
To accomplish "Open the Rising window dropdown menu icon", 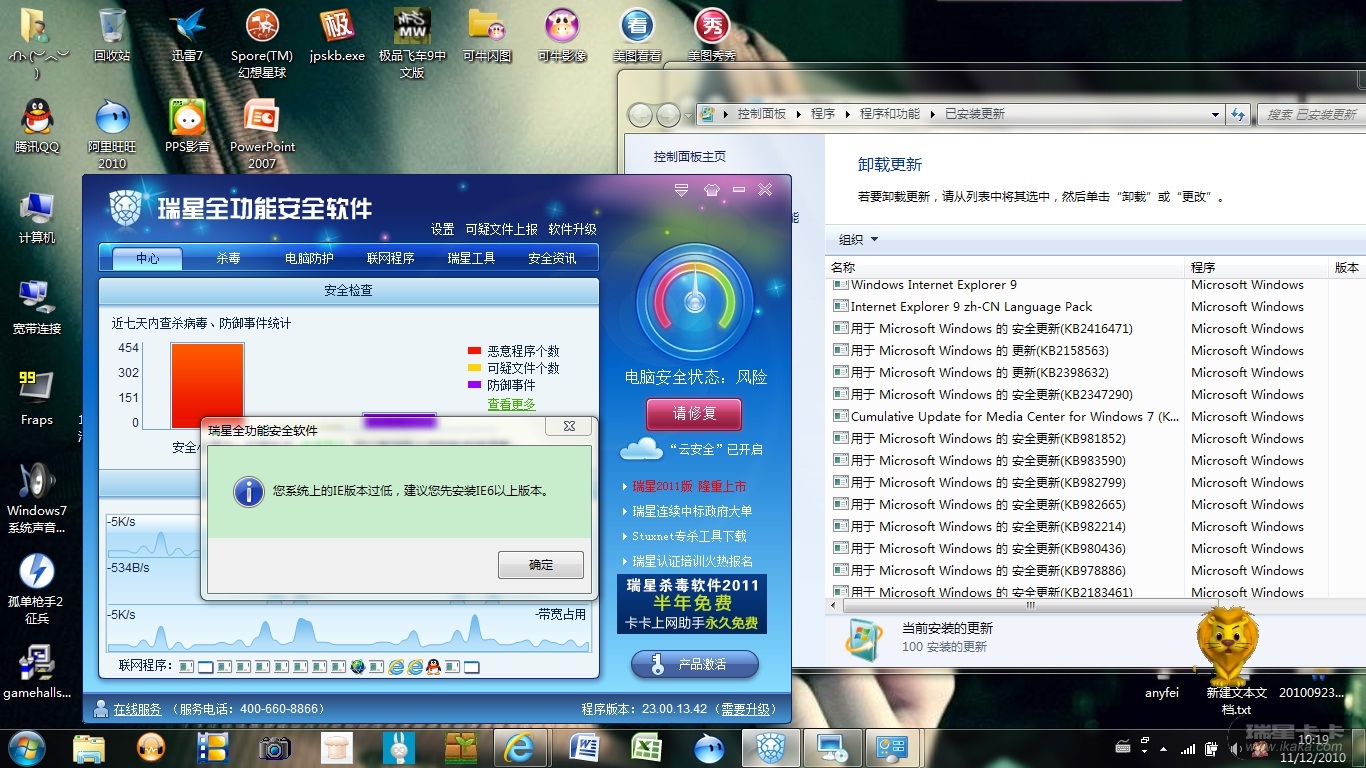I will click(x=682, y=189).
